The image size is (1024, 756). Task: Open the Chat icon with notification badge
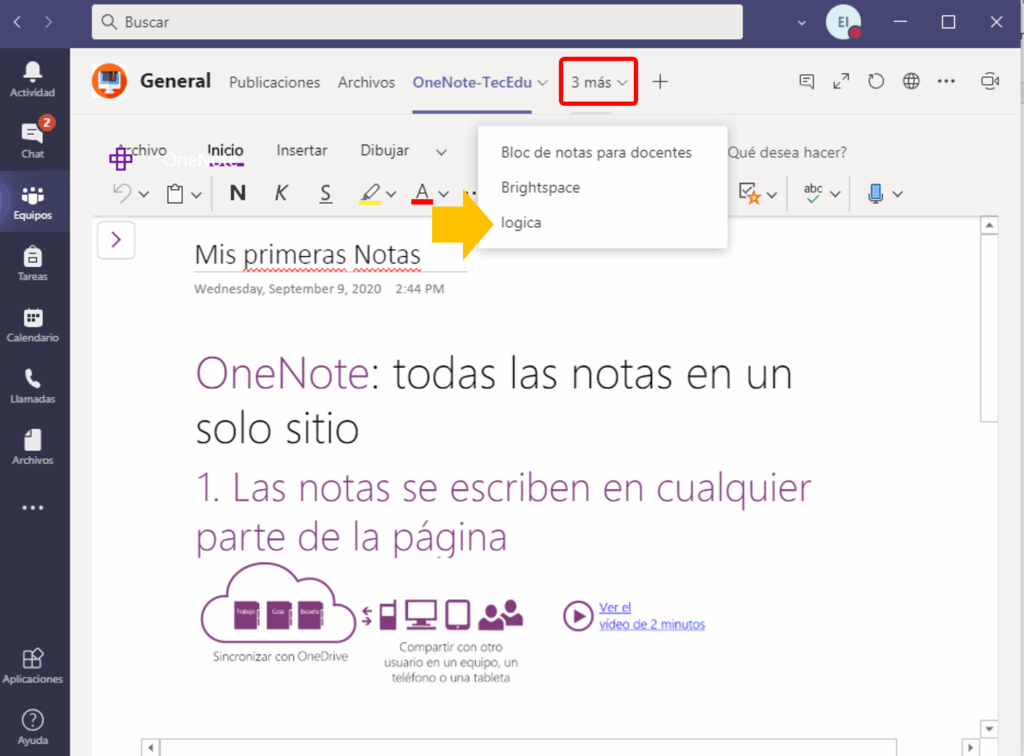pyautogui.click(x=33, y=140)
